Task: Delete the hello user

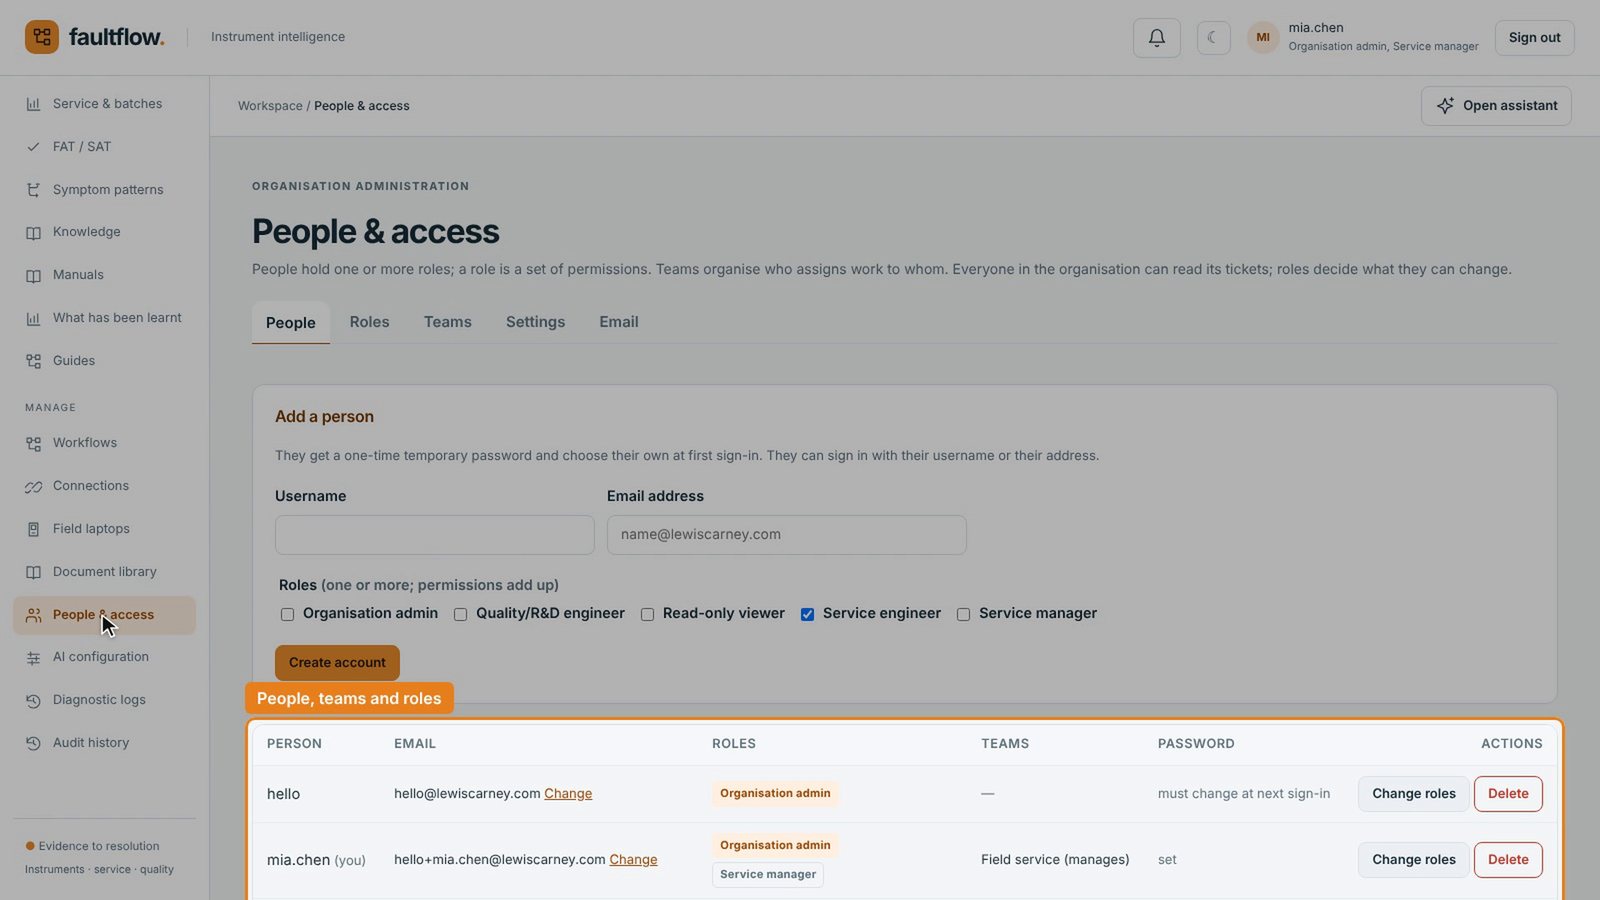Action: click(x=1508, y=794)
